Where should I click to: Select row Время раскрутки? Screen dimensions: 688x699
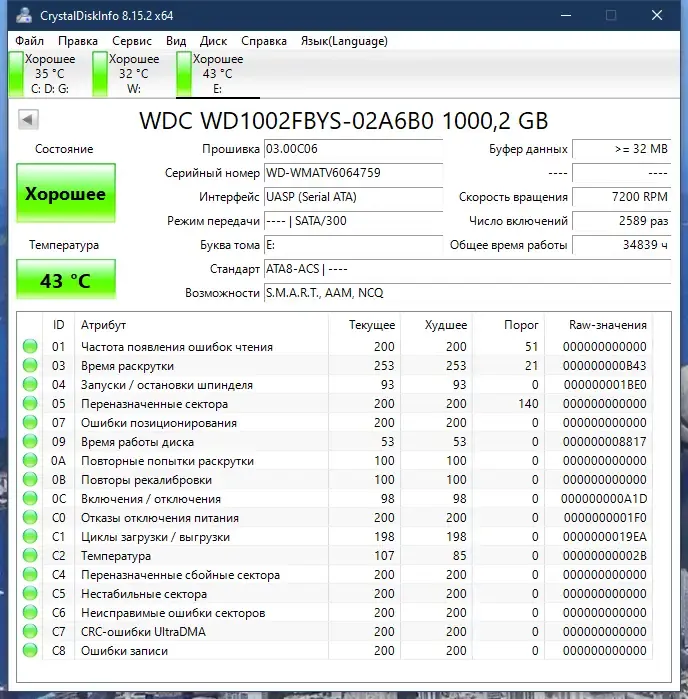[337, 366]
